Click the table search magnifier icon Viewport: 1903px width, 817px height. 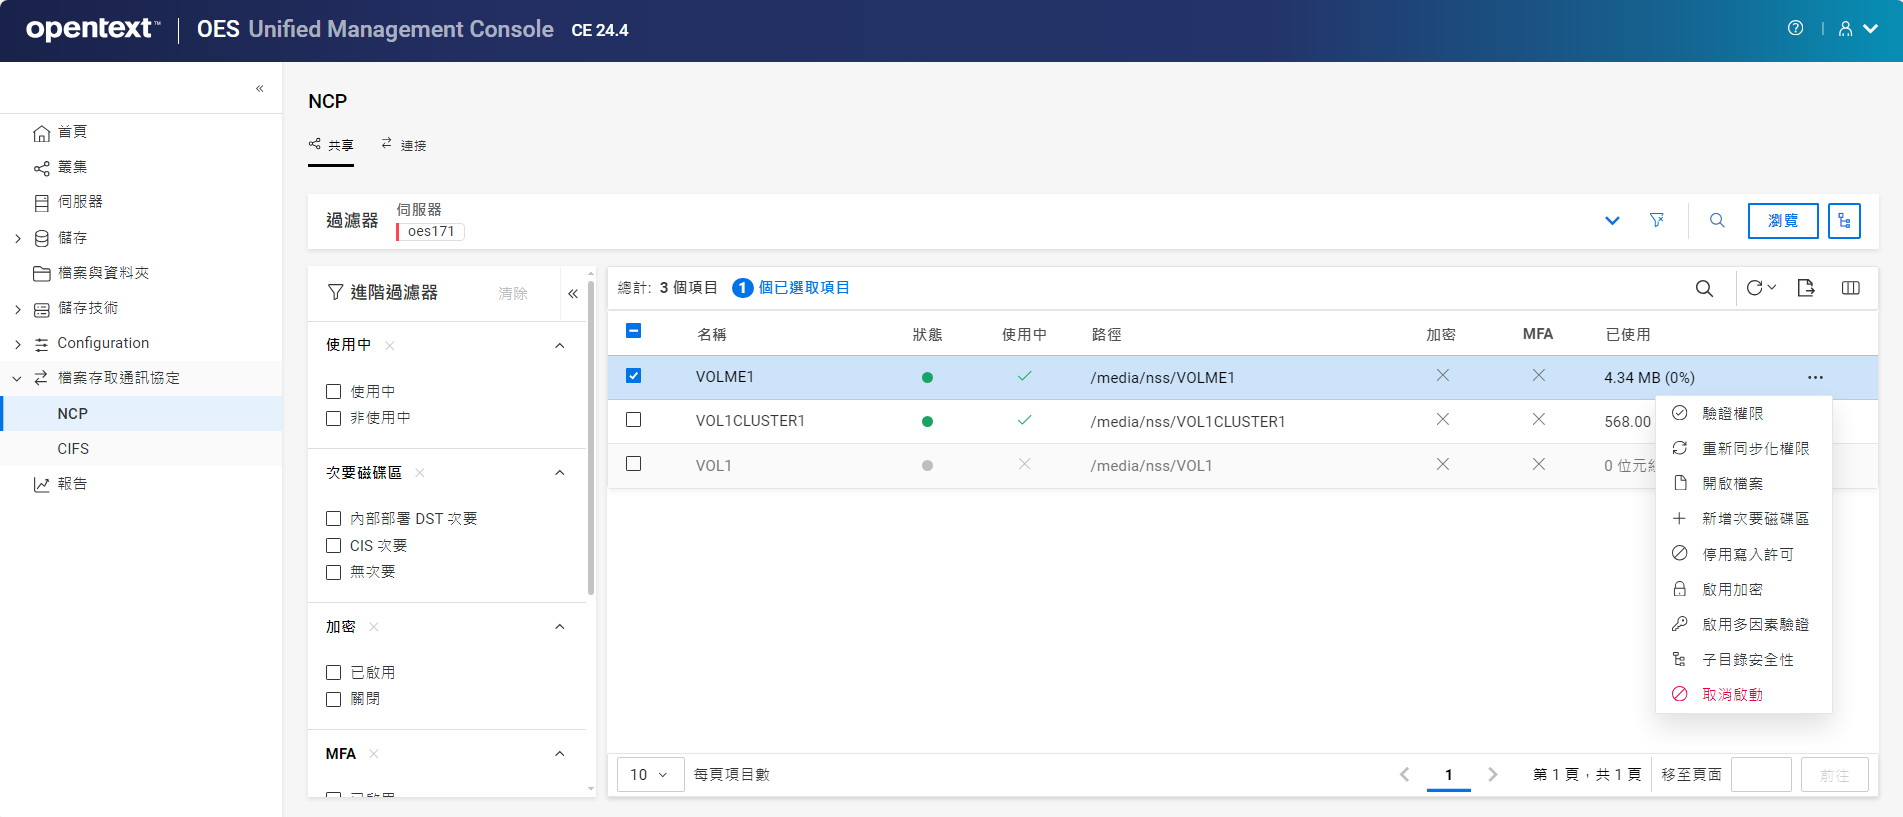(1704, 288)
